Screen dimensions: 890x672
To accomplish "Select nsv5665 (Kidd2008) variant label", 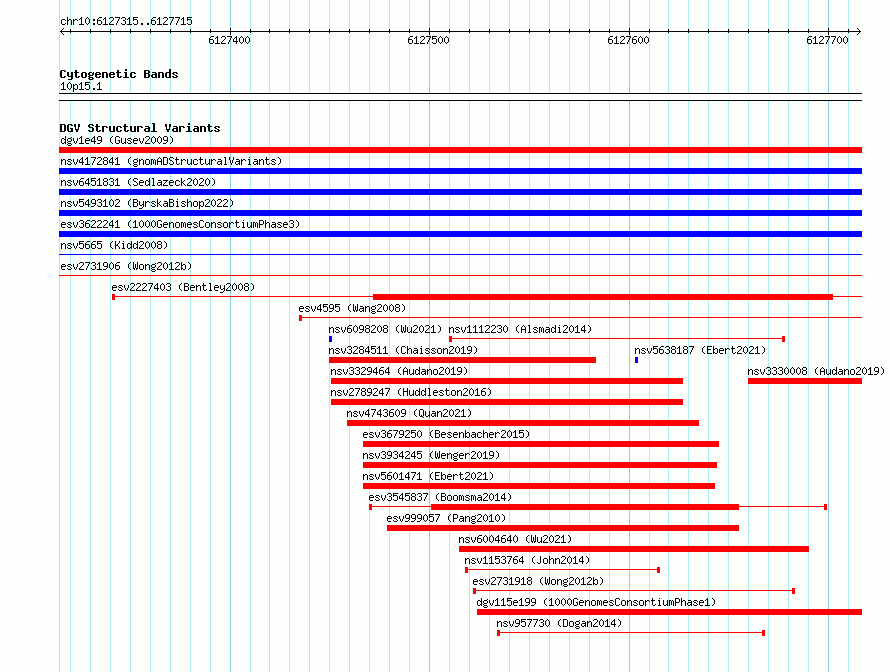I will 114,245.
